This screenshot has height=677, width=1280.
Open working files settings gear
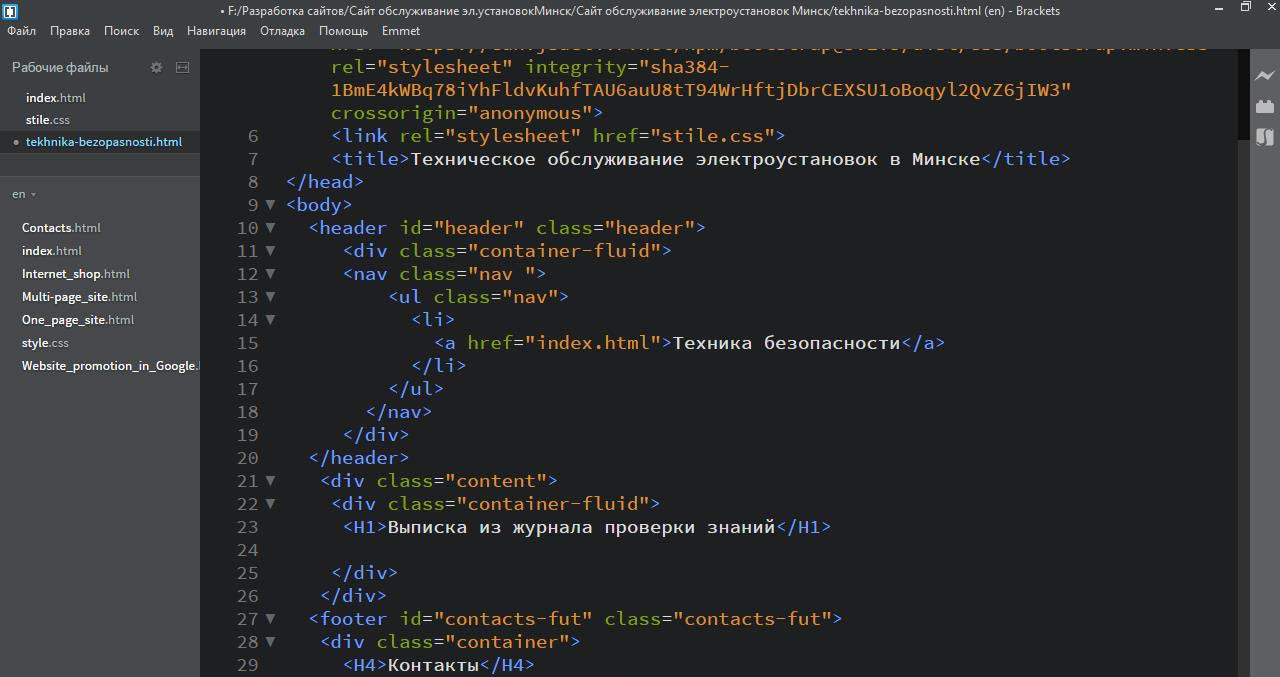coord(156,67)
